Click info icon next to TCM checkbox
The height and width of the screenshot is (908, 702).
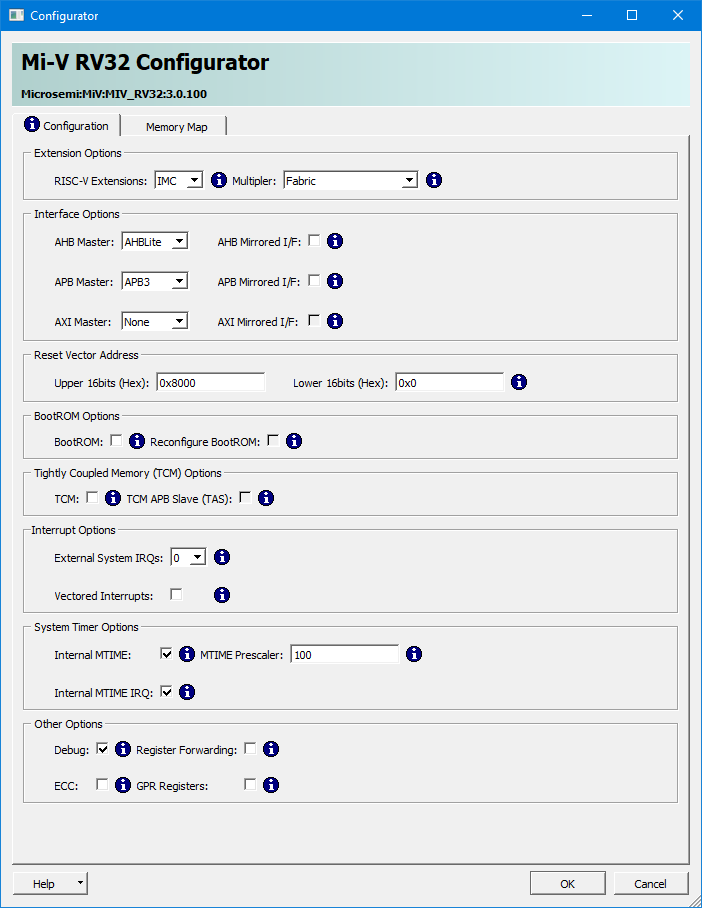click(x=113, y=498)
